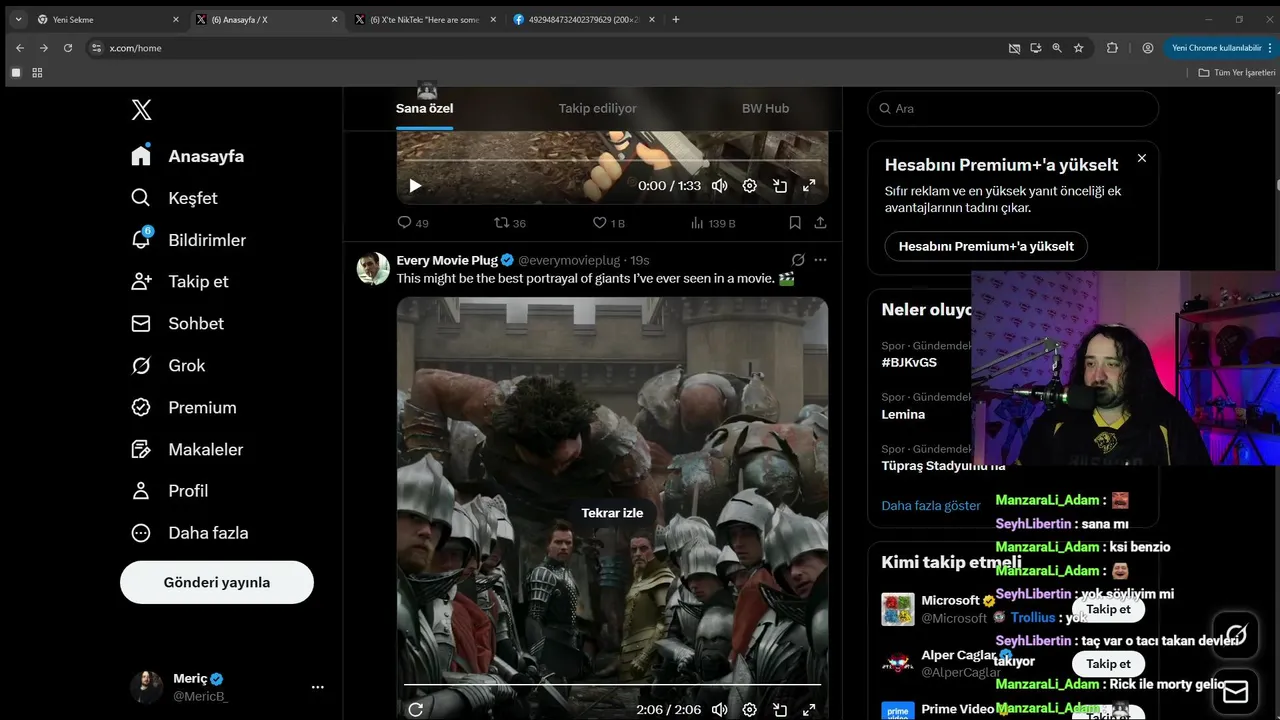Switch to X'te NikTek browser tab
Screen dimensions: 1280x720
tap(425, 19)
